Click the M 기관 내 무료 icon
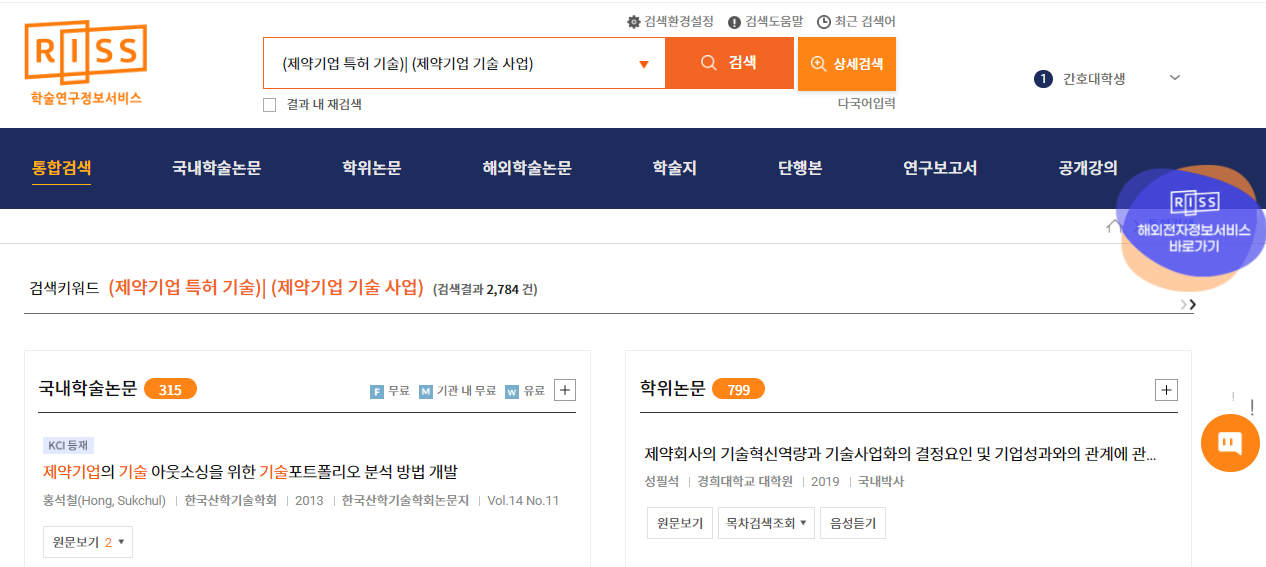The height and width of the screenshot is (567, 1266). coord(426,391)
